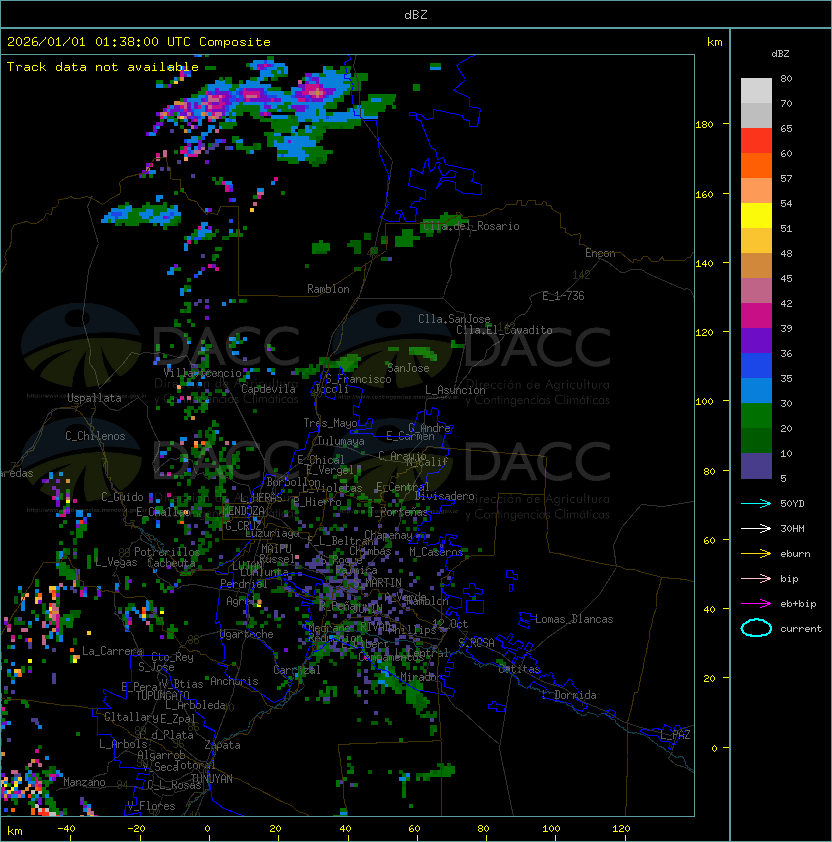Click the 'Ramblon' place label
Screen dimensions: 832x842
tap(328, 289)
